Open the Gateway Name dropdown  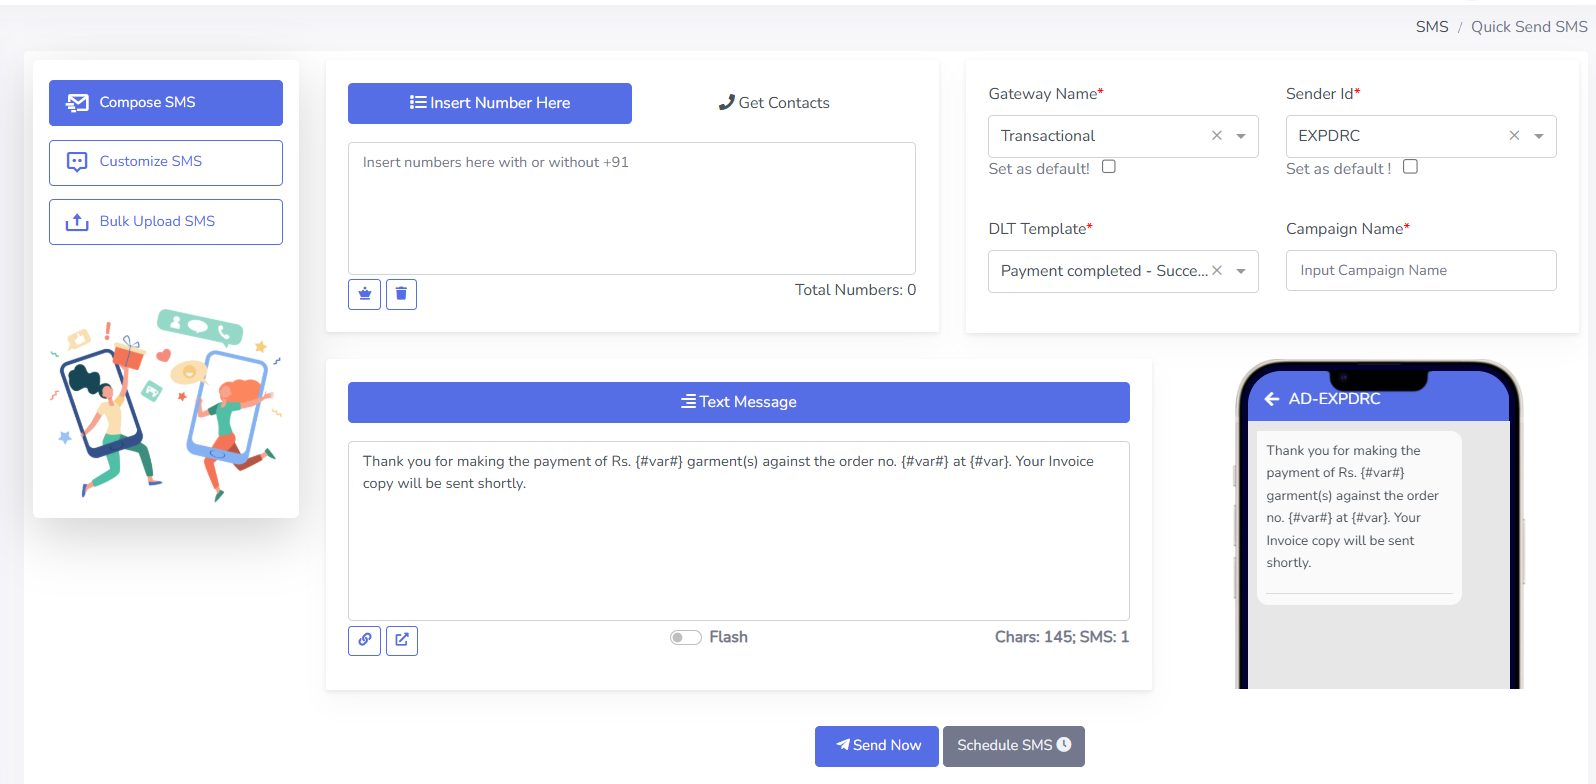[1241, 136]
